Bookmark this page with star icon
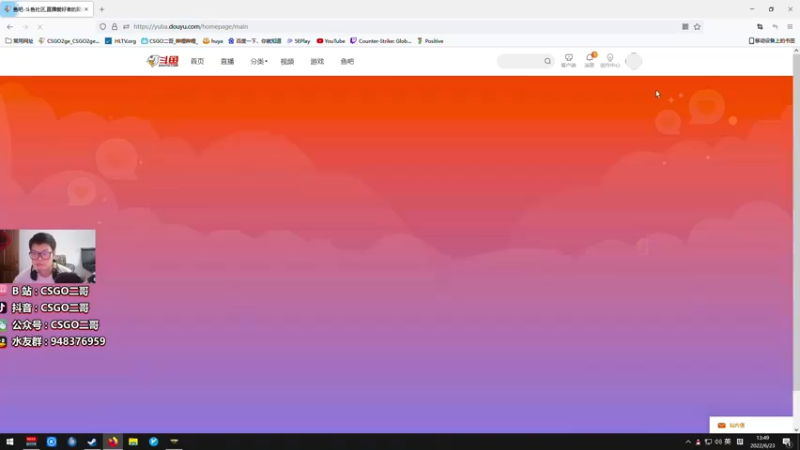The width and height of the screenshot is (800, 450). pos(697,27)
